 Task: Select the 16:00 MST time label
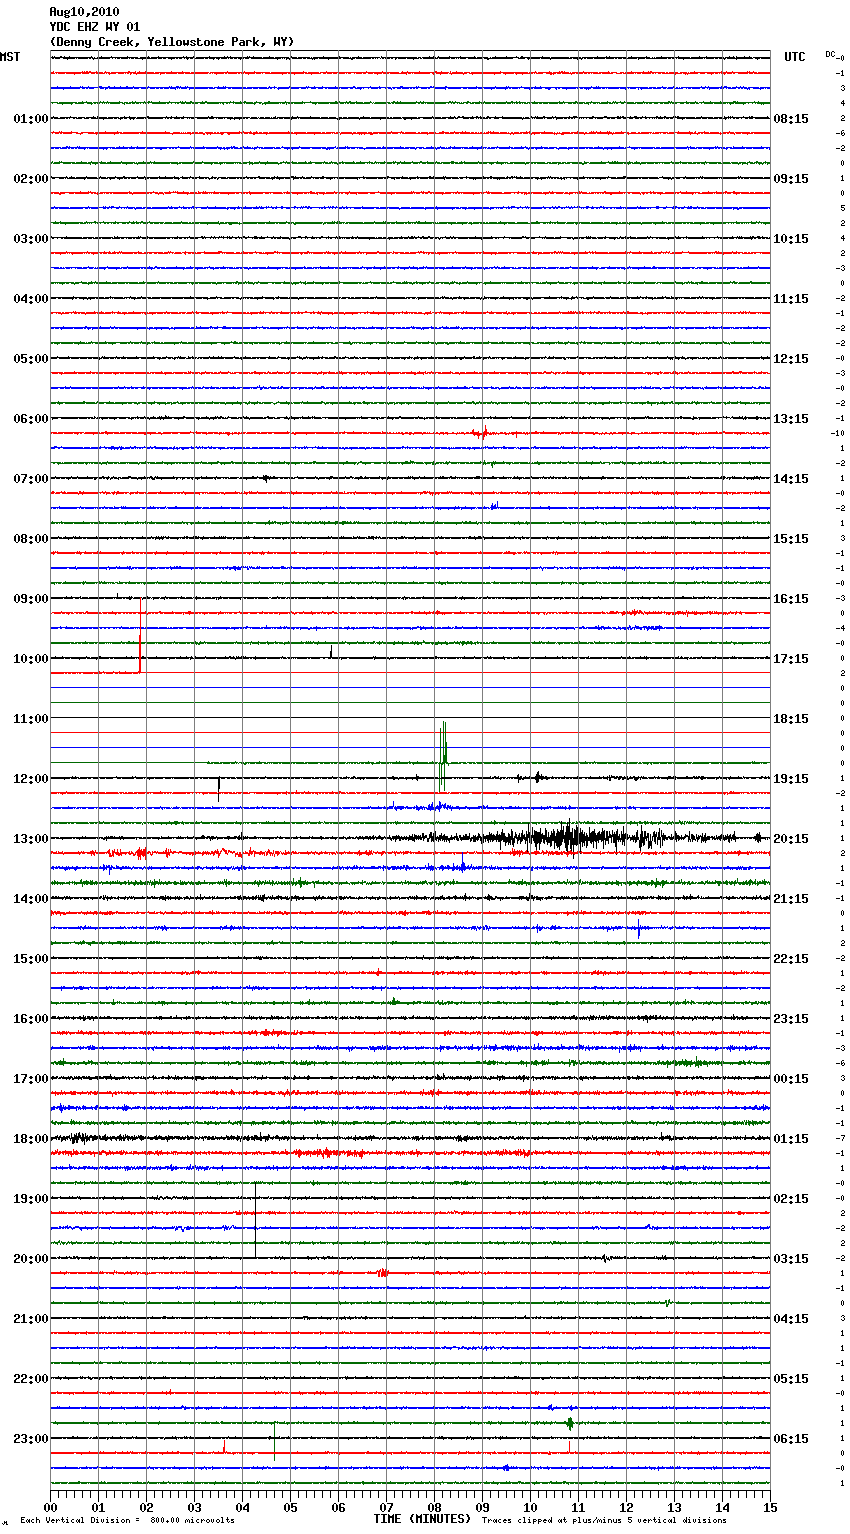pyautogui.click(x=31, y=1019)
